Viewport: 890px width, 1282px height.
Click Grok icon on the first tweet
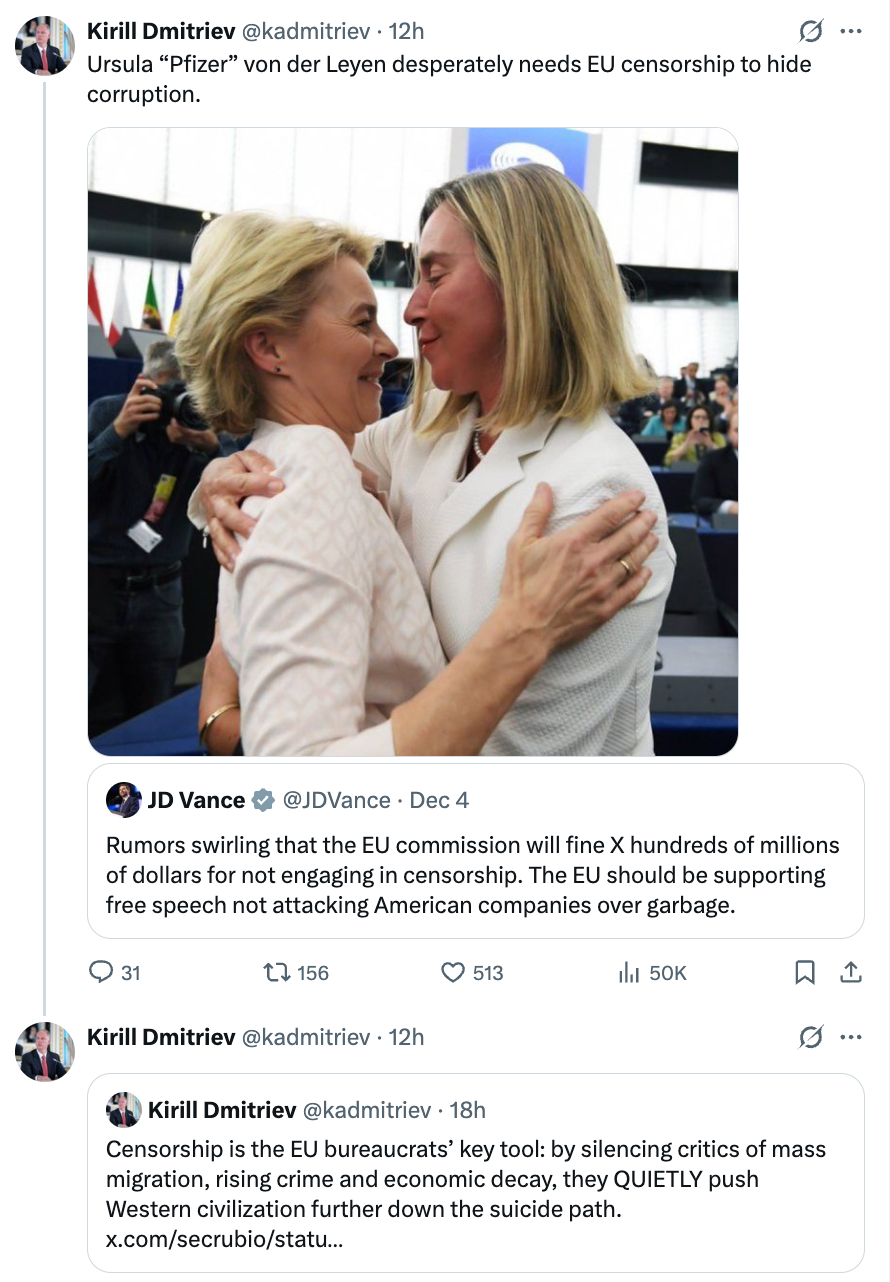tap(811, 33)
